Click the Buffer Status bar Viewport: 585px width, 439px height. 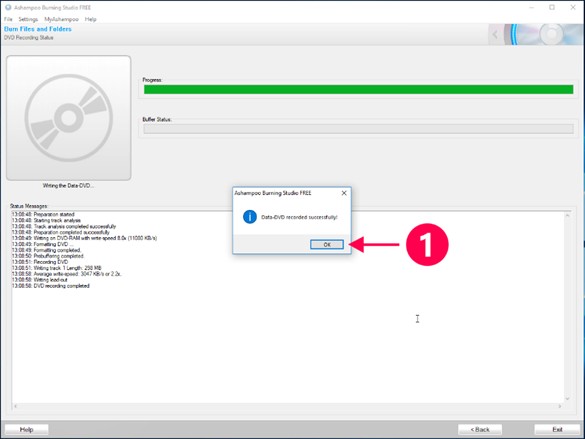tap(358, 129)
